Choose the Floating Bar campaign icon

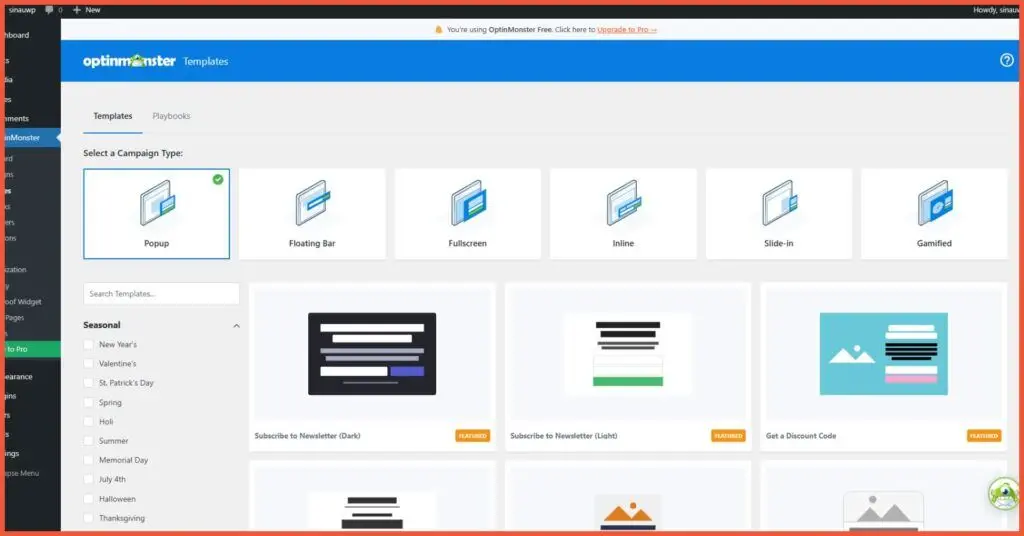pos(312,205)
